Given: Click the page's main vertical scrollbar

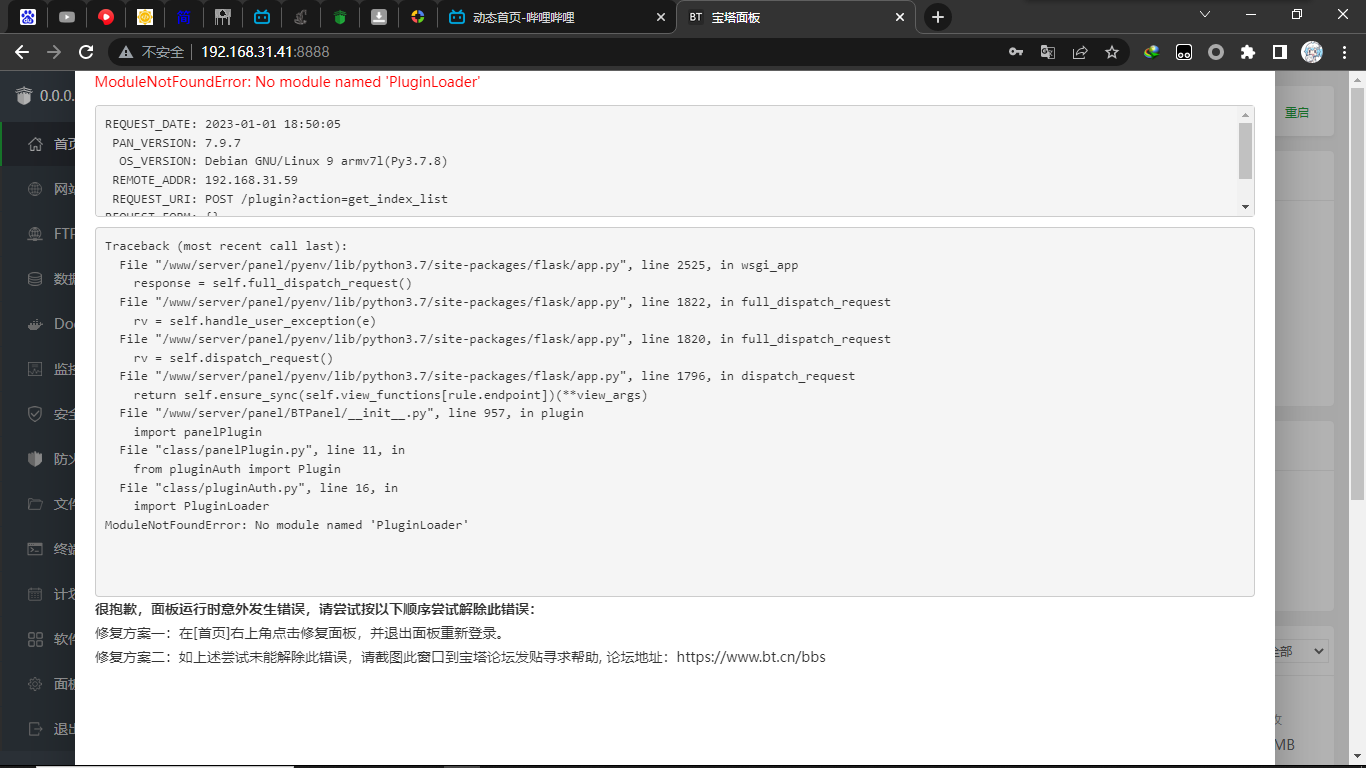Looking at the screenshot, I should pyautogui.click(x=1357, y=293).
